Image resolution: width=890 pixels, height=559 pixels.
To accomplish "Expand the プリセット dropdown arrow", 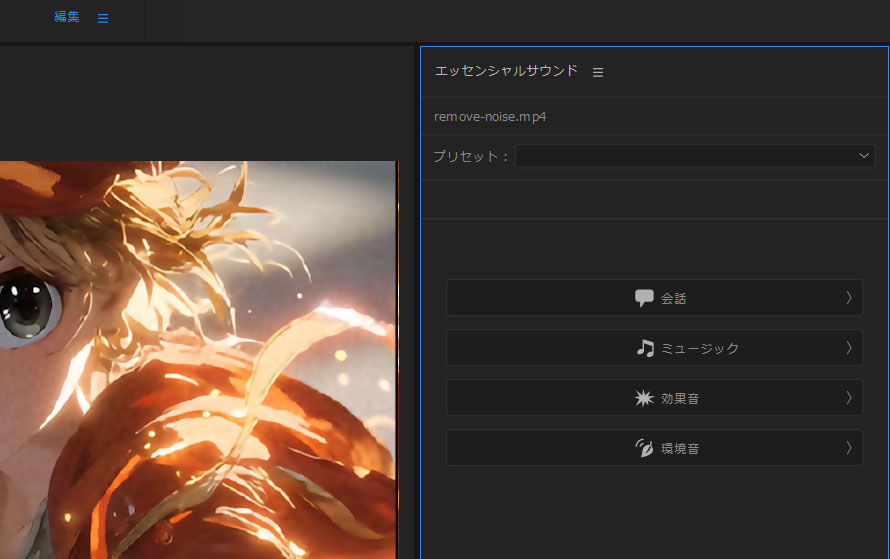I will (x=864, y=156).
